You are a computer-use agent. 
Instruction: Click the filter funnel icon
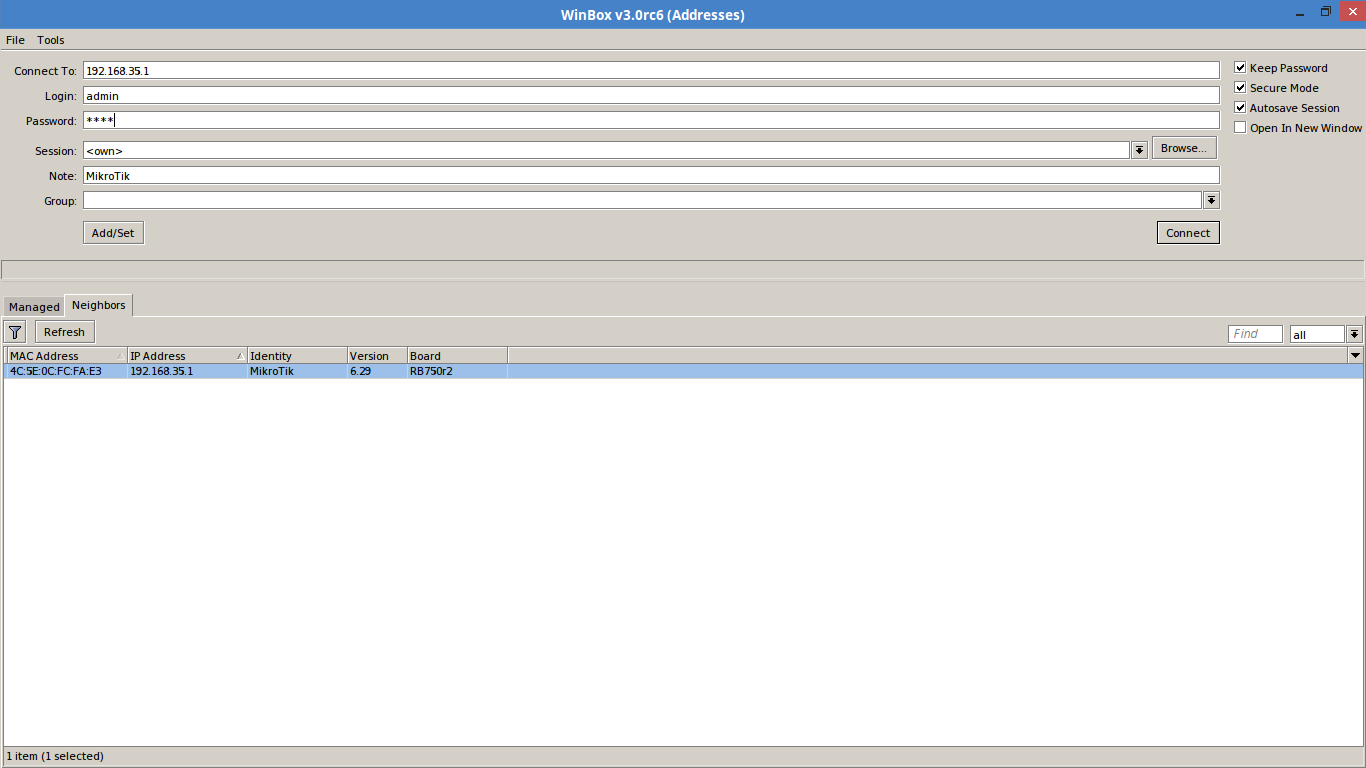(x=15, y=332)
